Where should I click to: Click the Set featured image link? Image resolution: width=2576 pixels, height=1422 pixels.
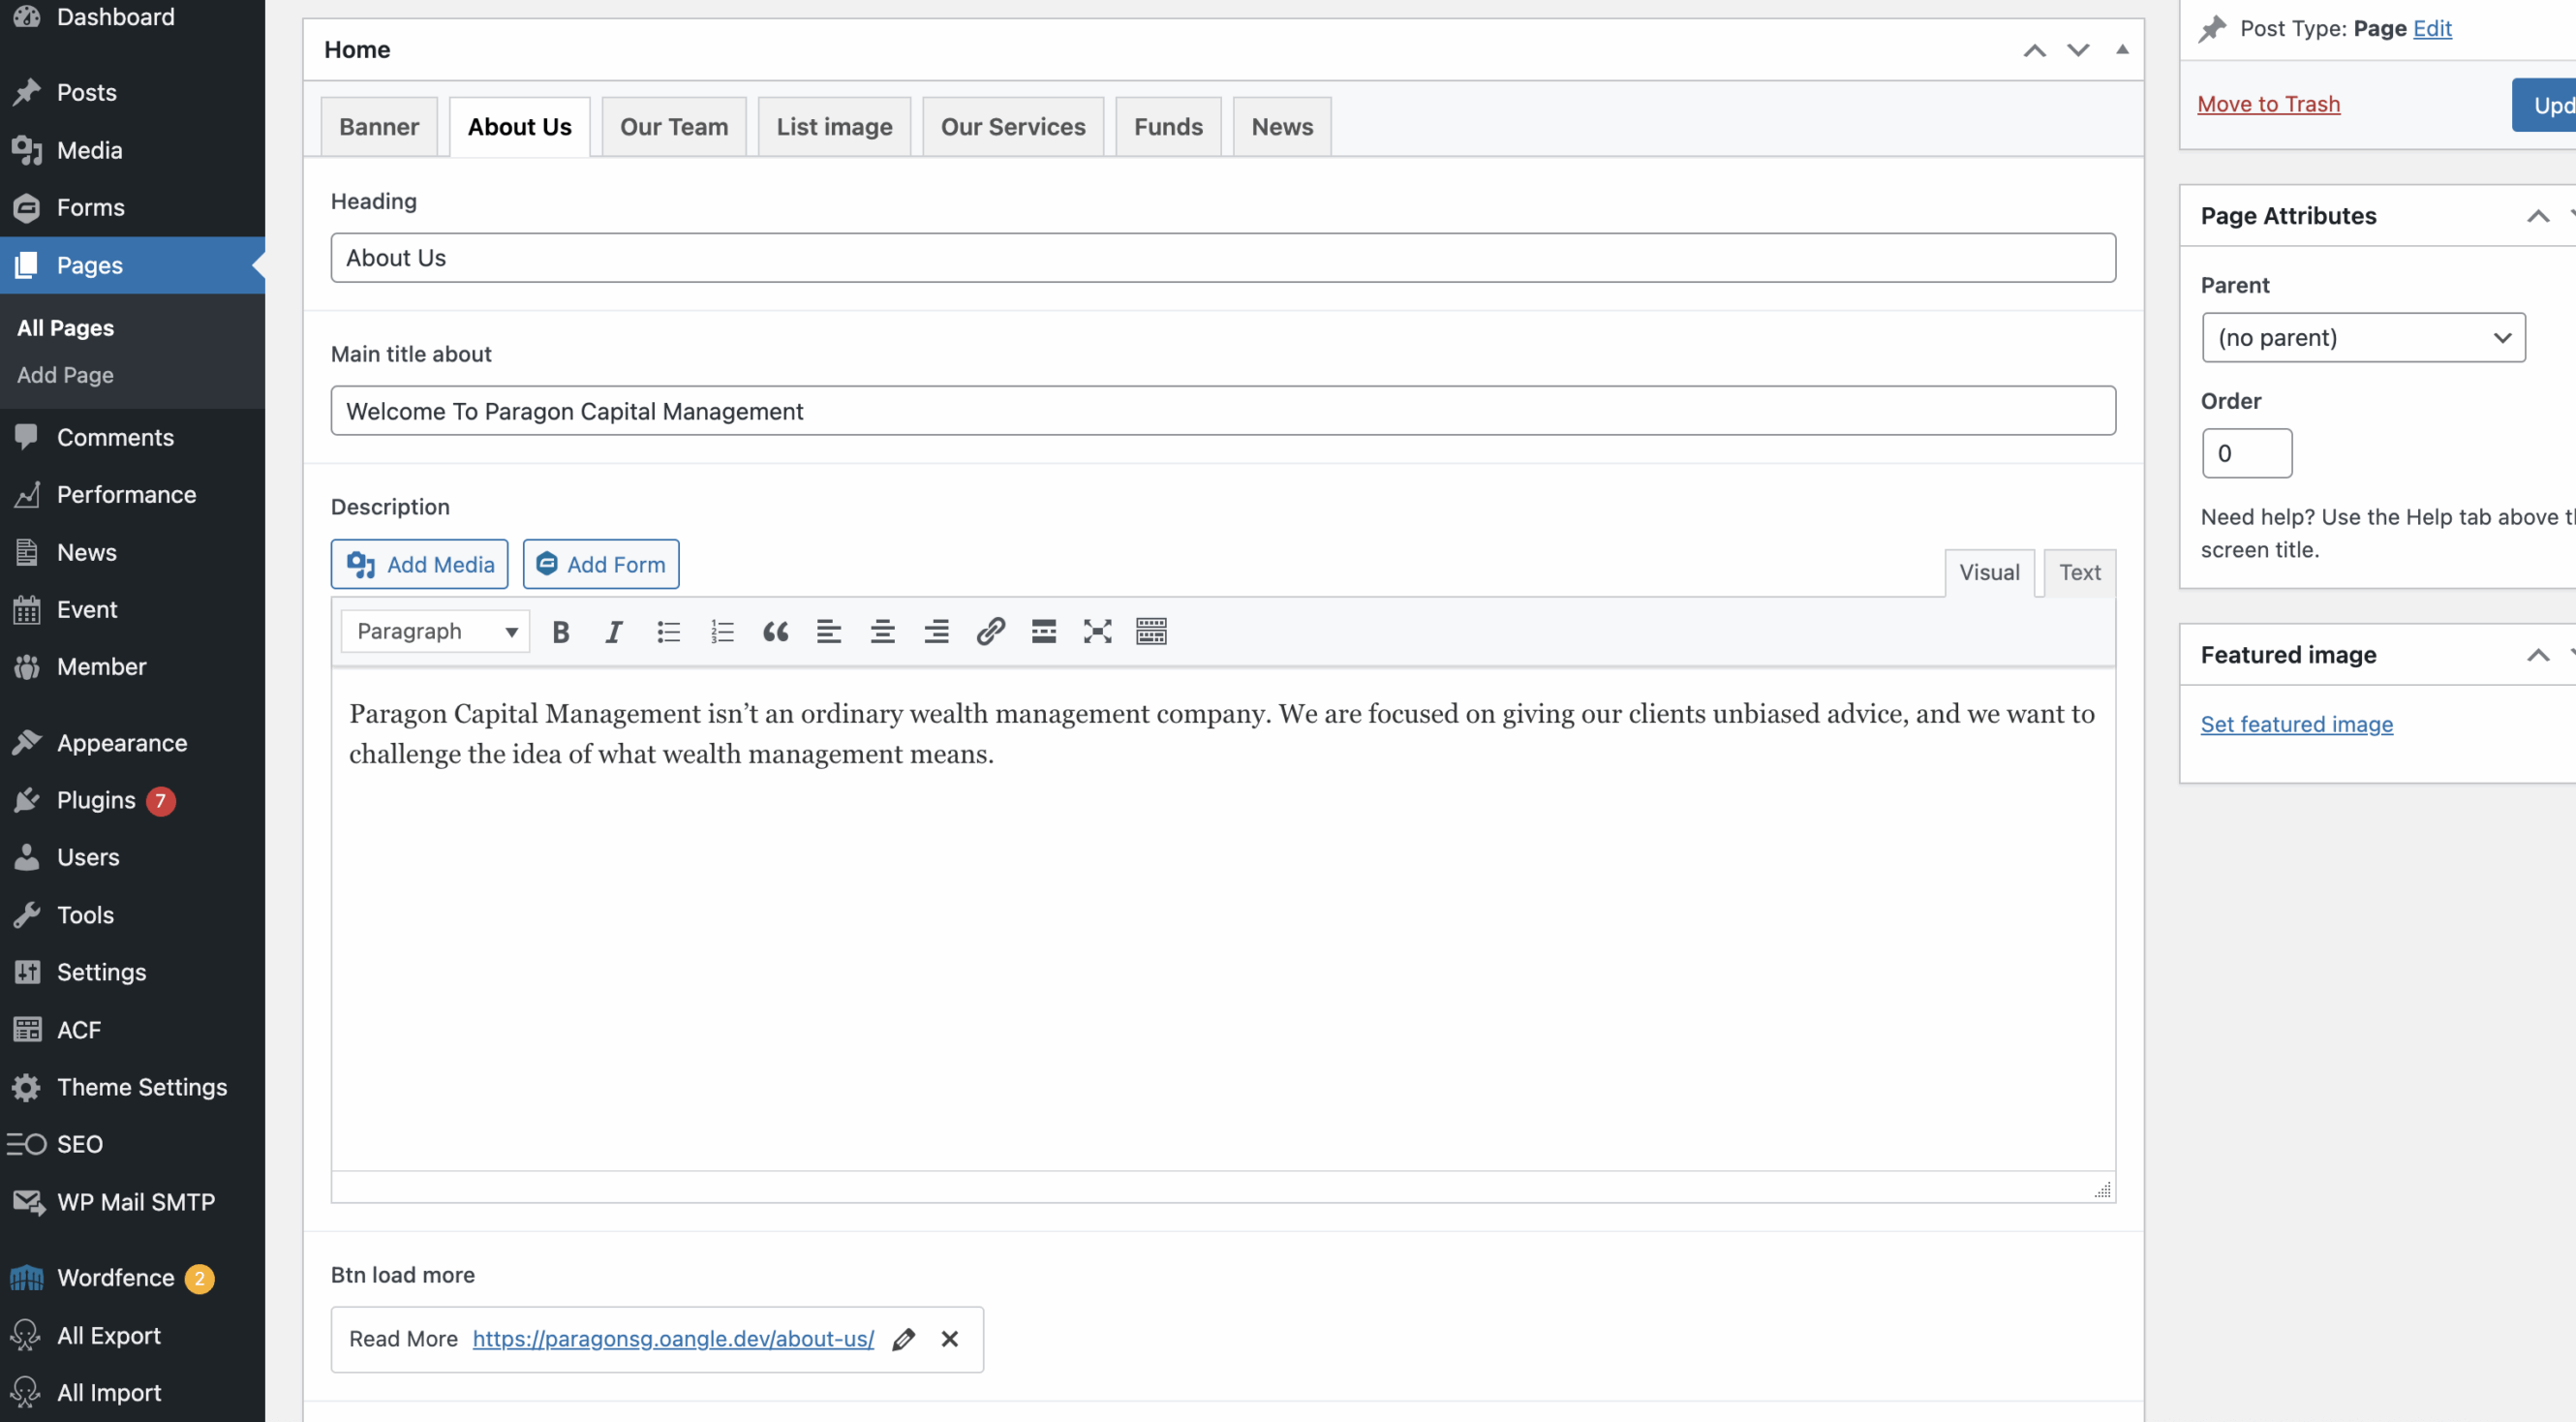pyautogui.click(x=2296, y=724)
